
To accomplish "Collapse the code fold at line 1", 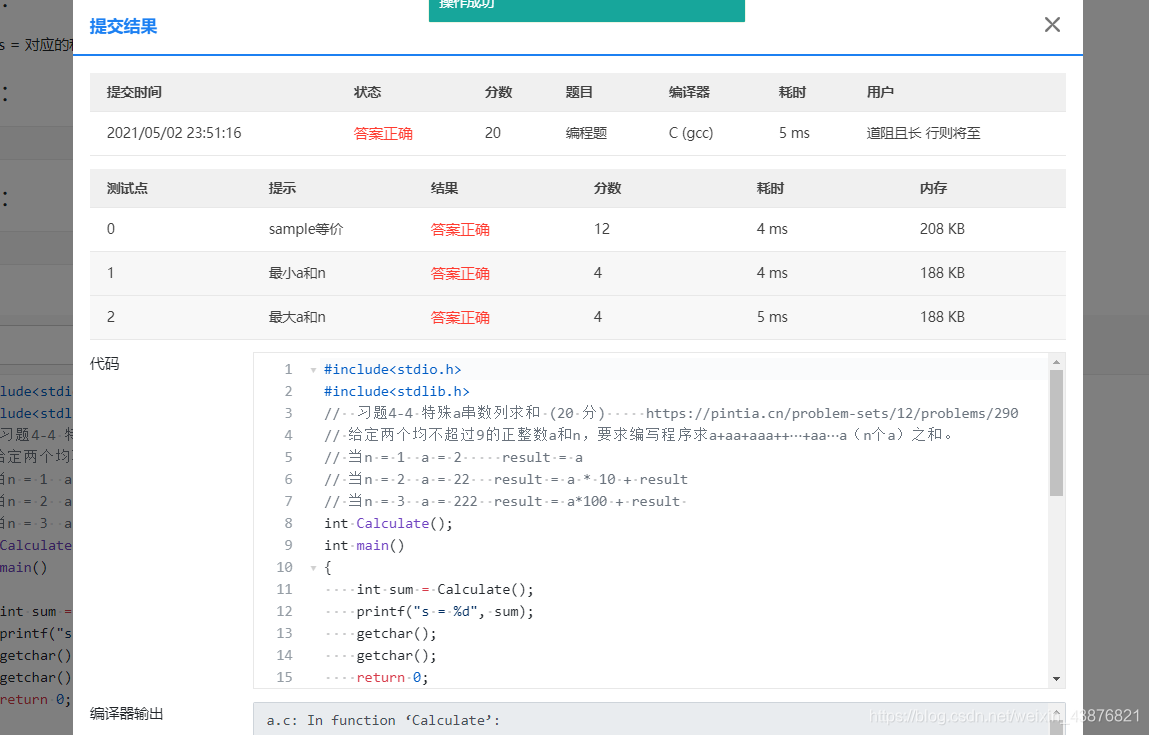I will click(x=313, y=369).
